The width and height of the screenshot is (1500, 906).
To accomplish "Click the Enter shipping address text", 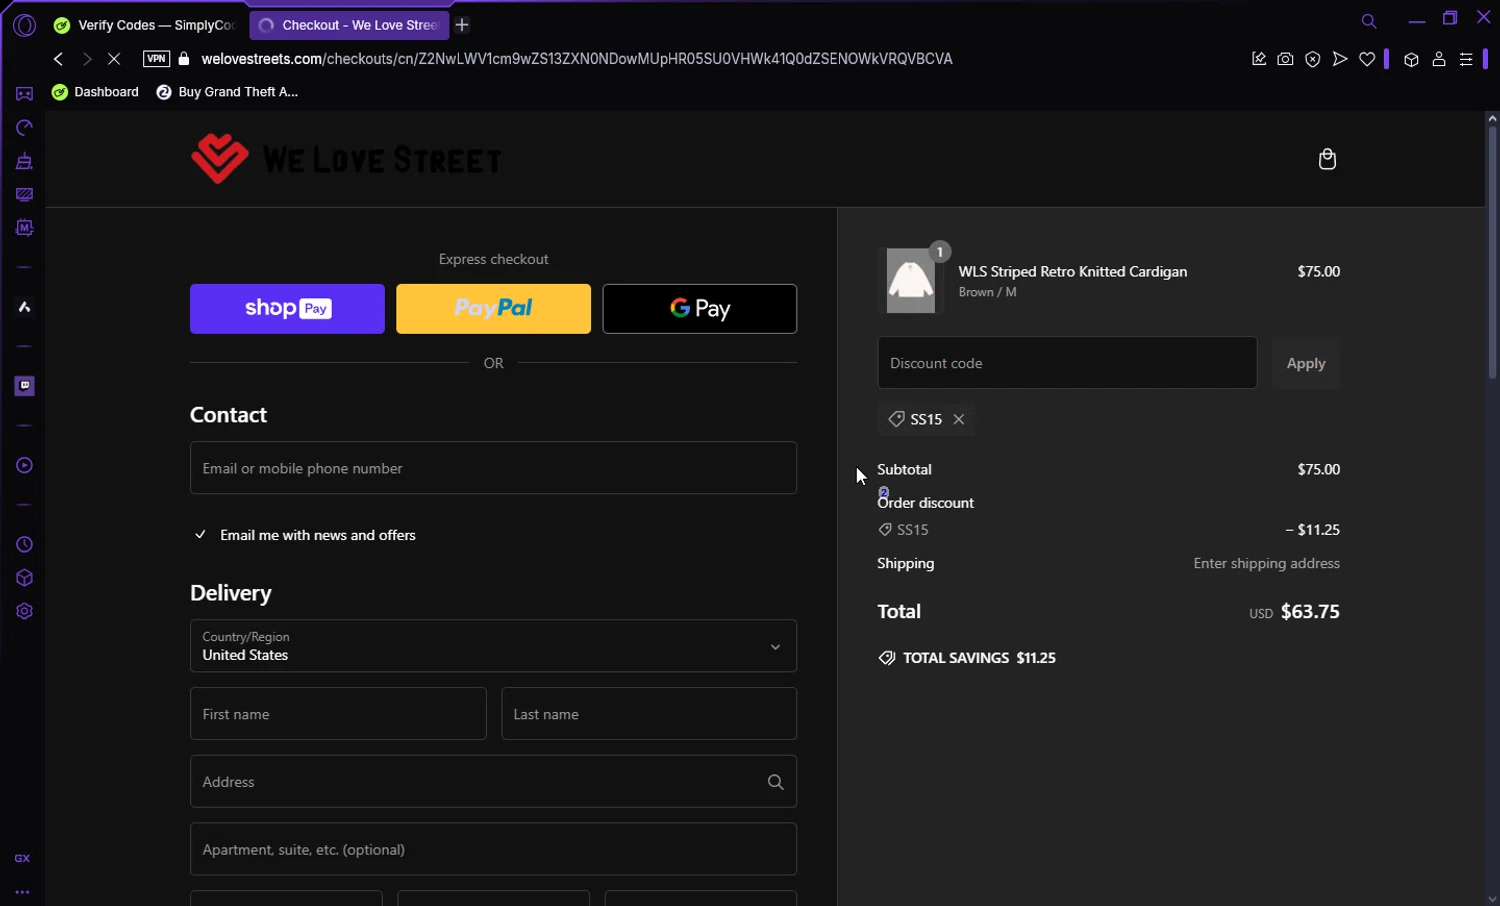I will 1266,564.
